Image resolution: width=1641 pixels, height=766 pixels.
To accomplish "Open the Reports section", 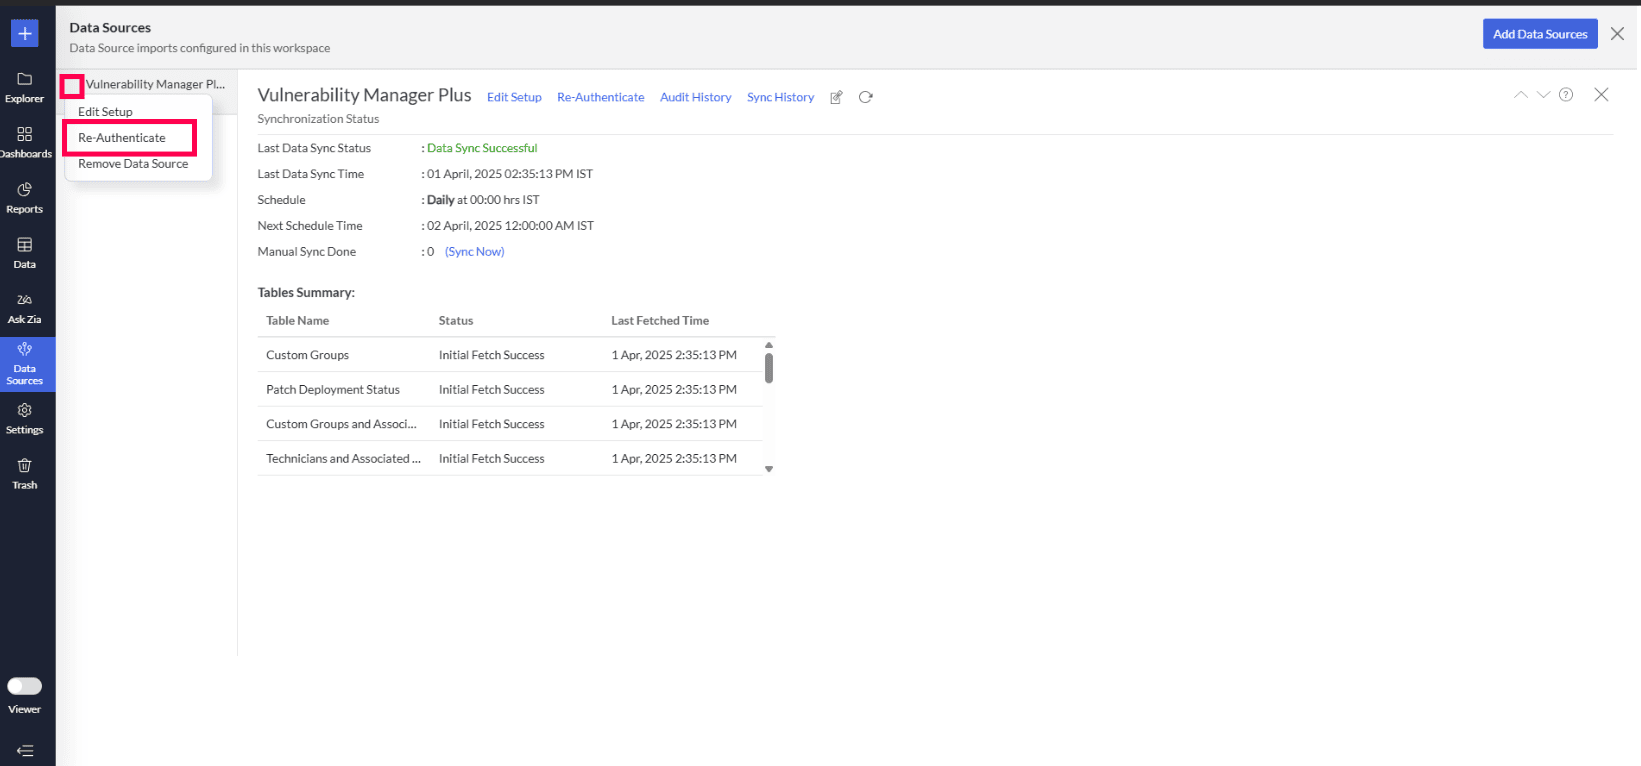I will (25, 197).
